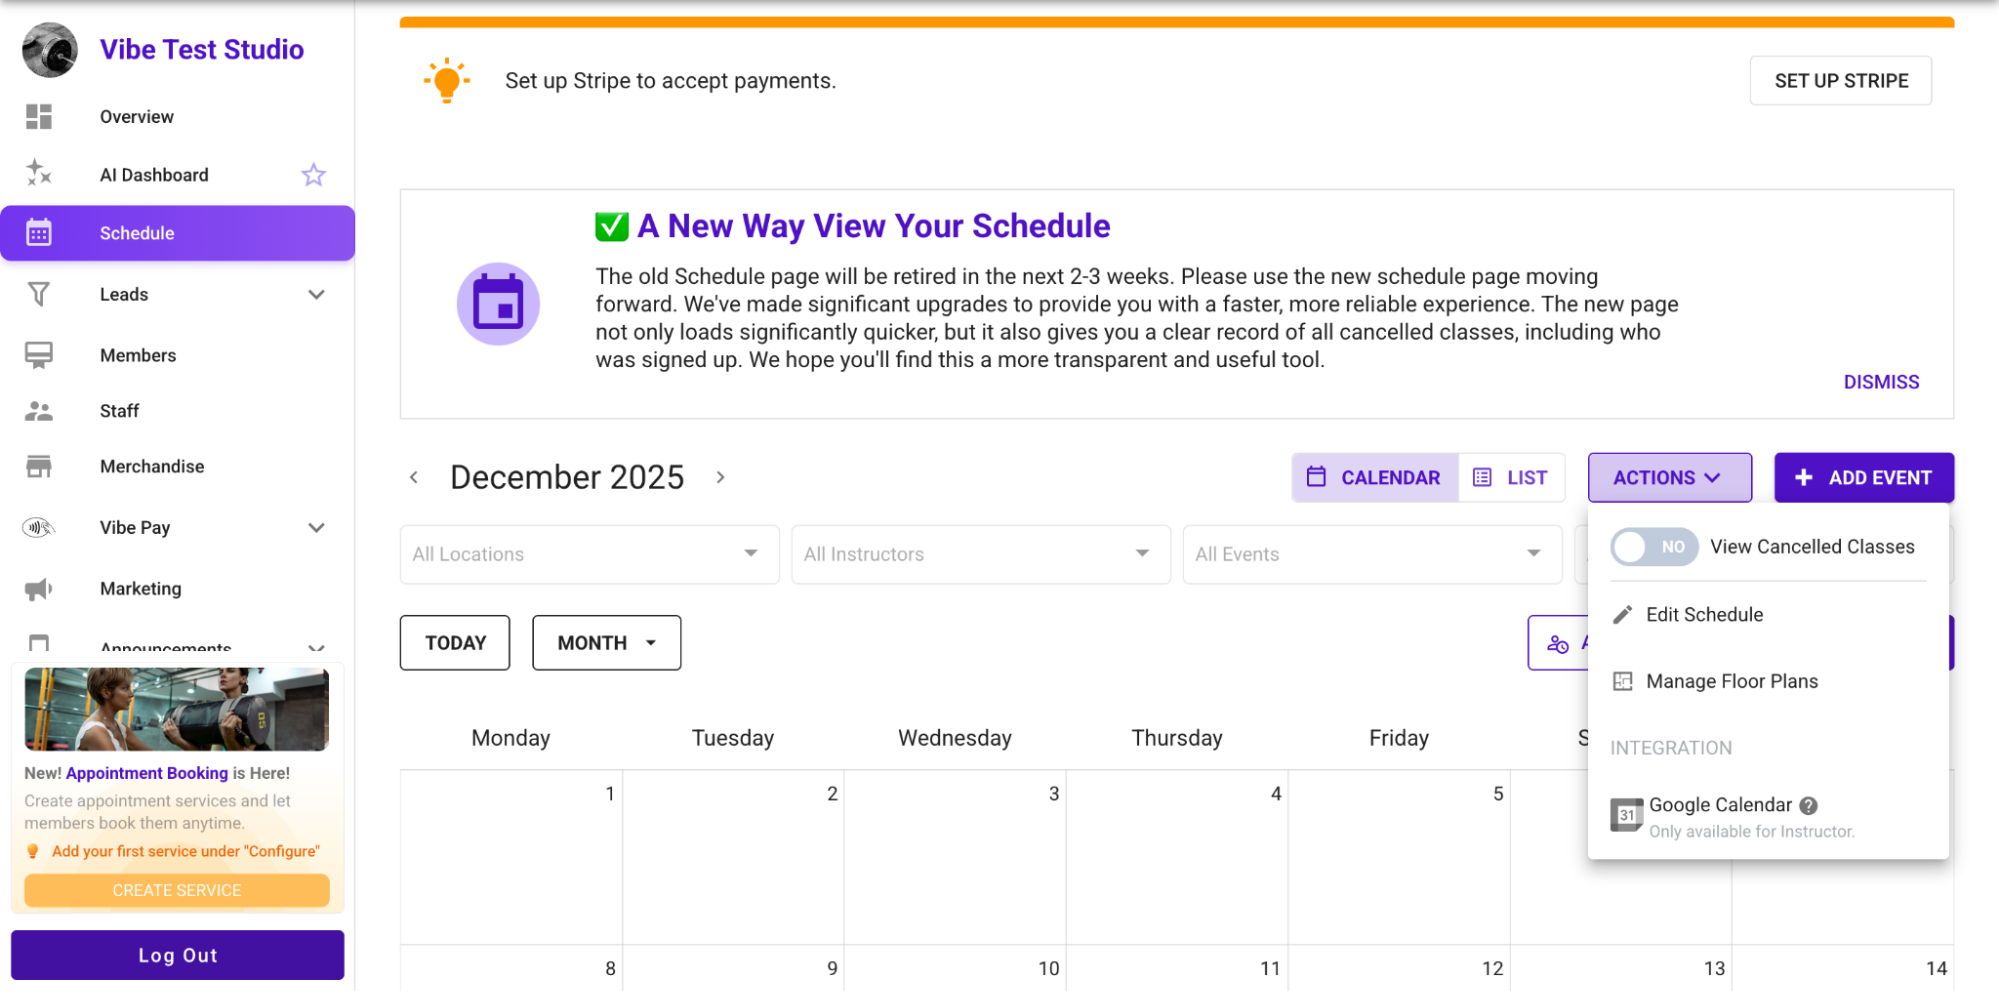This screenshot has width=1999, height=991.
Task: Click the AI Dashboard star favorite icon
Action: (x=313, y=175)
